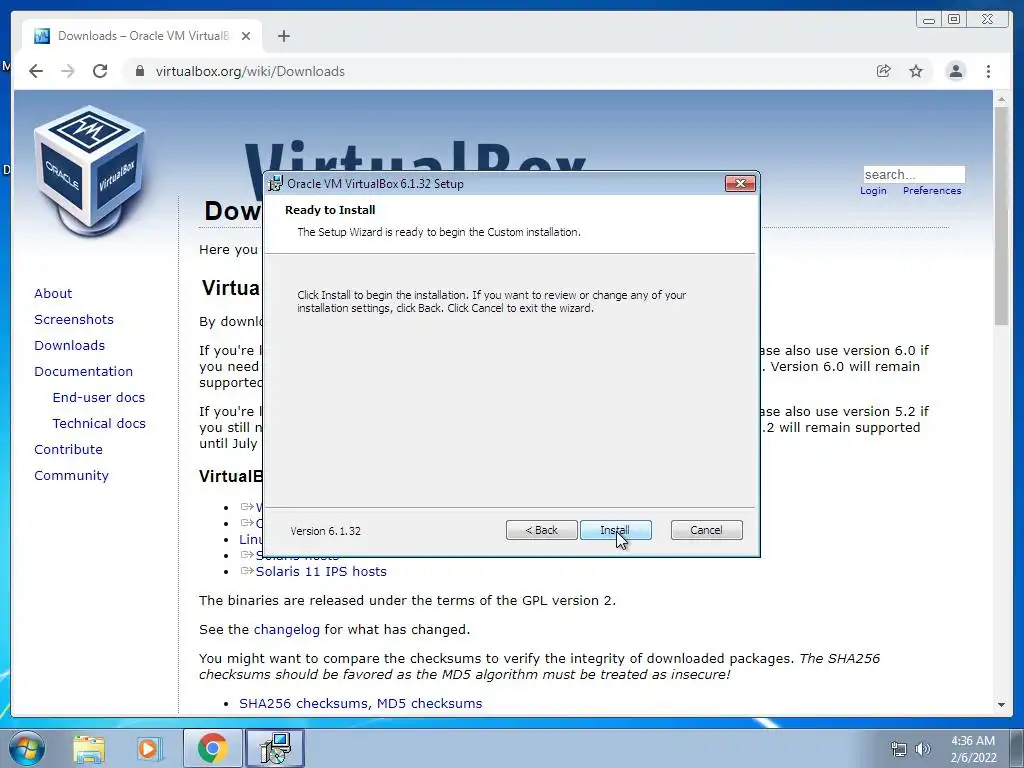Viewport: 1024px width, 768px height.
Task: Click the site lock icon in address bar
Action: click(139, 71)
